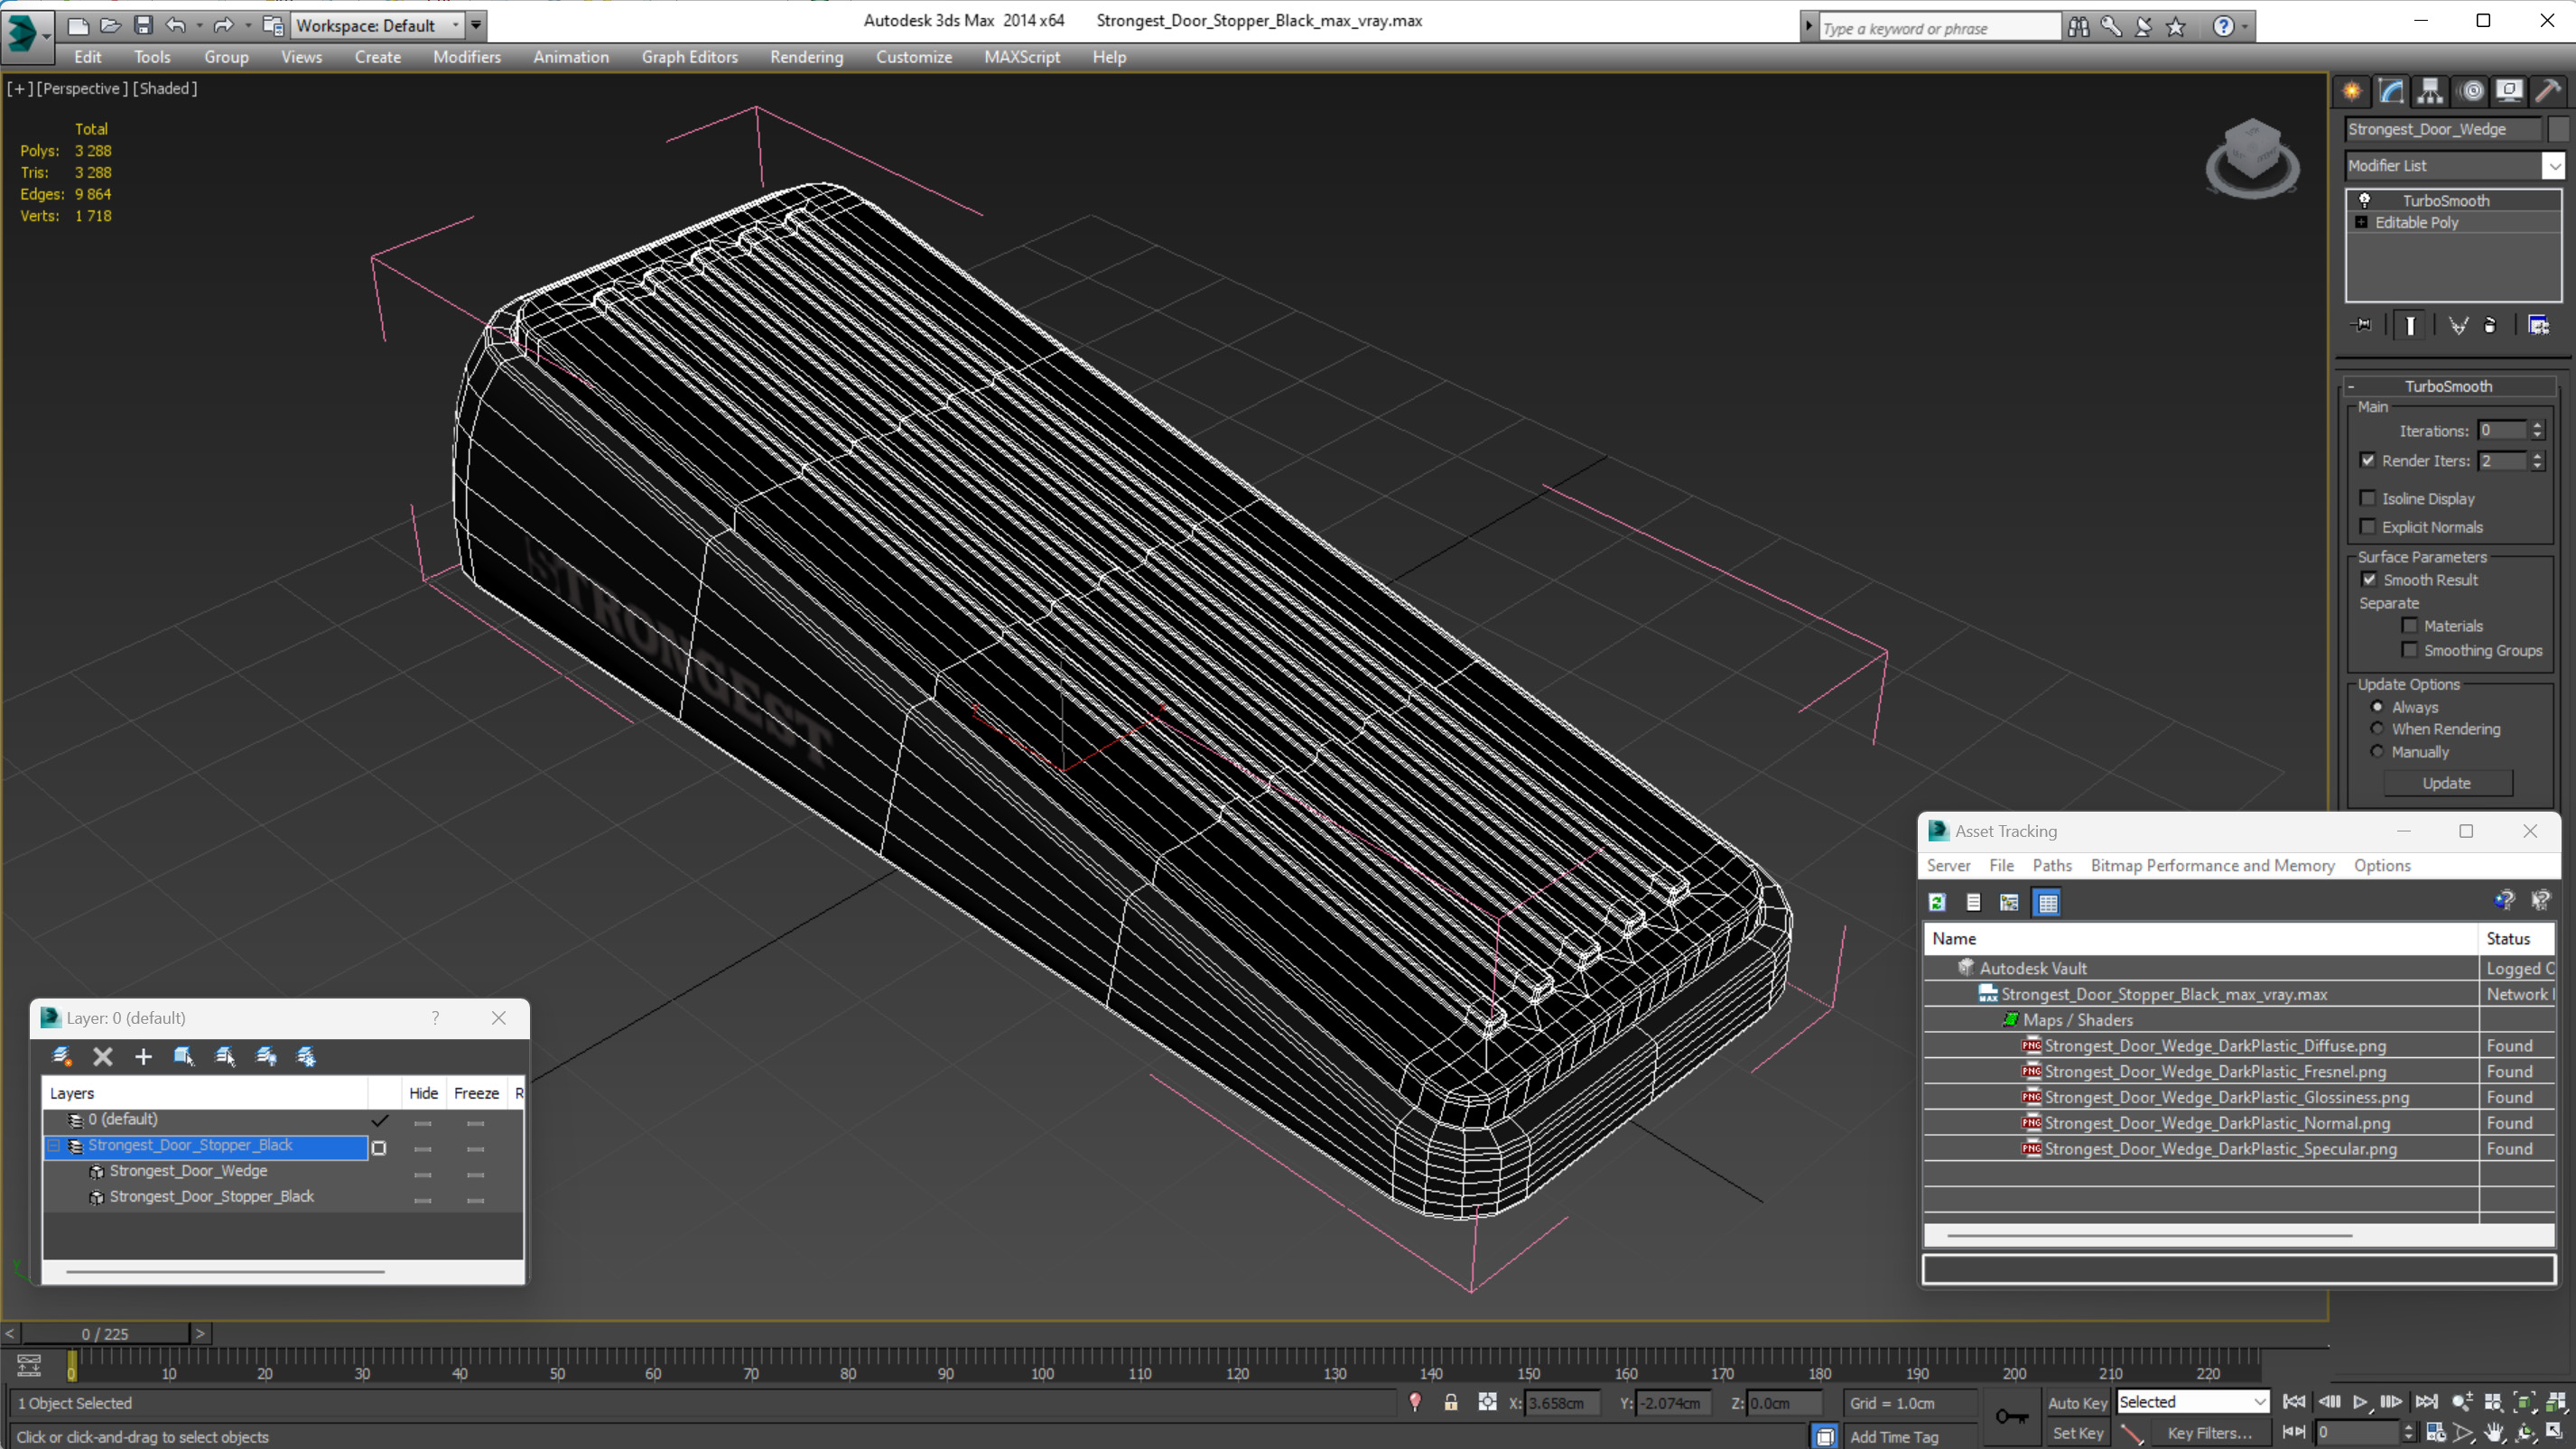Screen dimensions: 2576x1449
Task: Click Refresh icon in Asset Tracking
Action: pos(1938,902)
